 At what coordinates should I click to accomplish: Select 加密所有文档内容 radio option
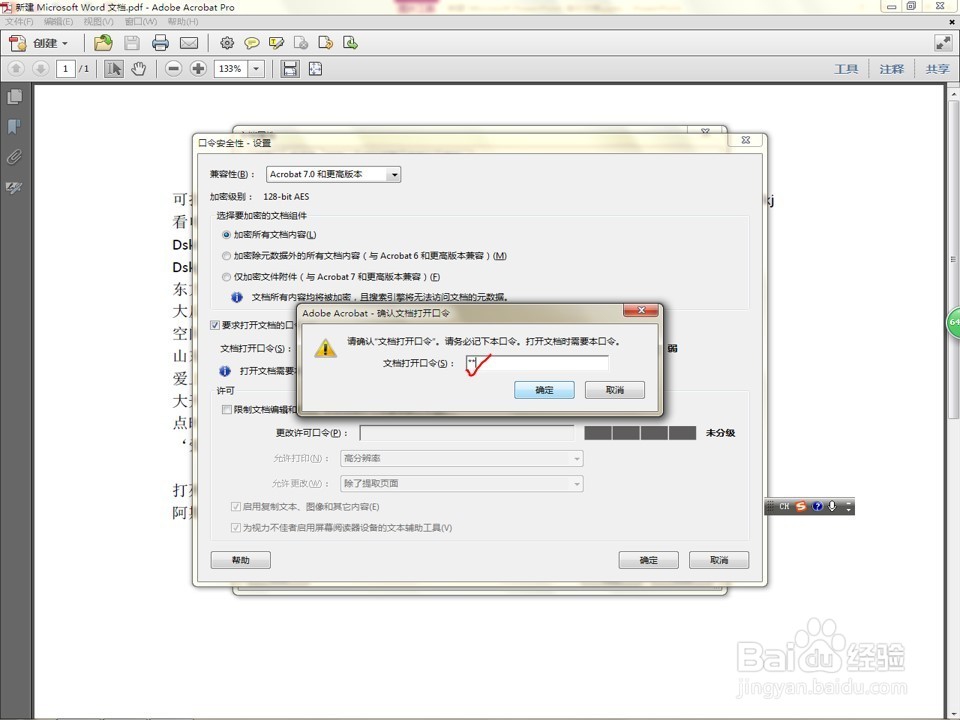point(227,234)
